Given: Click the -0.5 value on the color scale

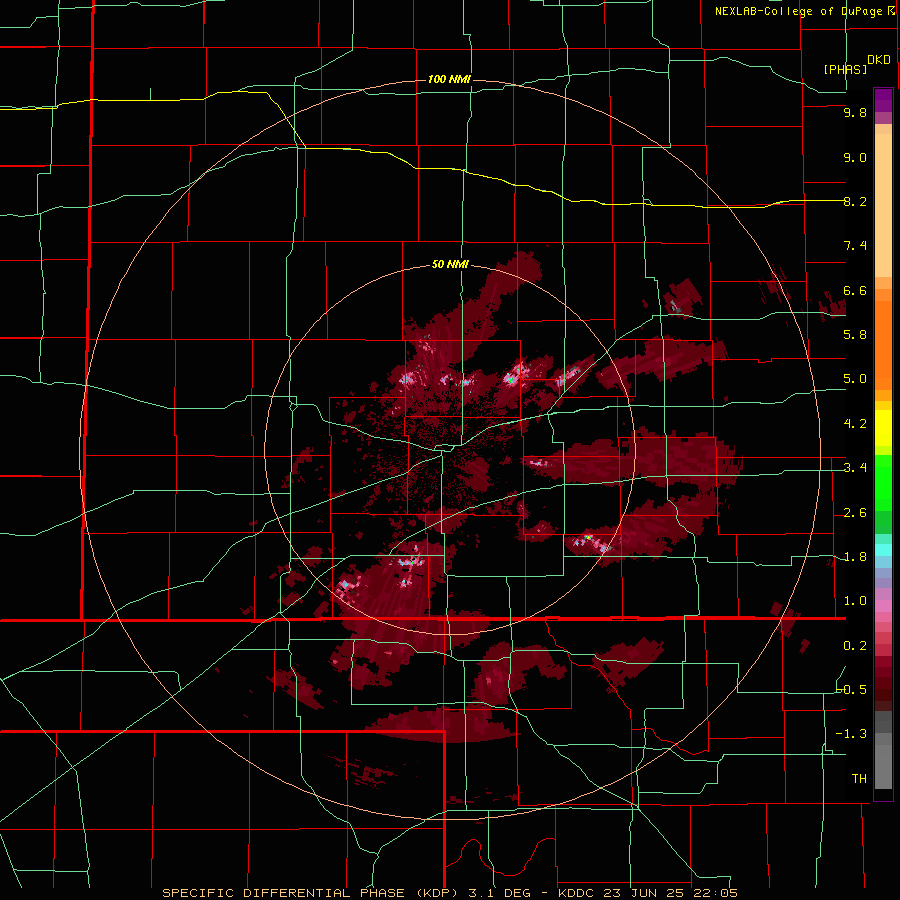Looking at the screenshot, I should tap(852, 689).
